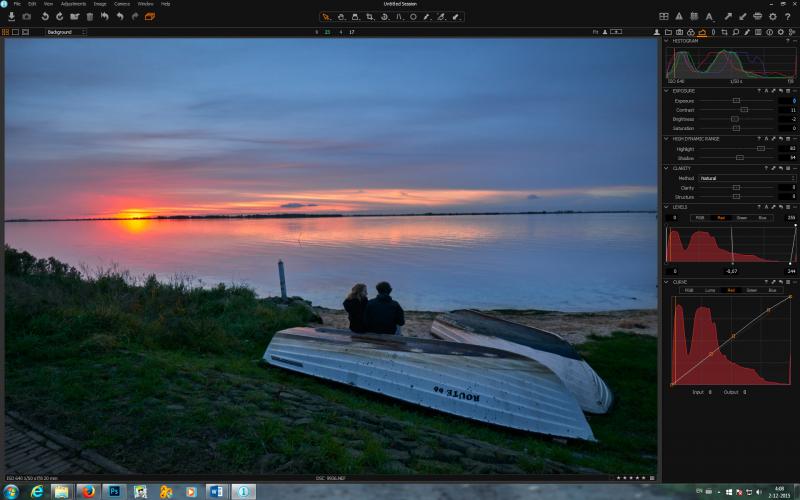Select the Red channel tab in Levels
This screenshot has height=500, width=800.
[x=721, y=218]
